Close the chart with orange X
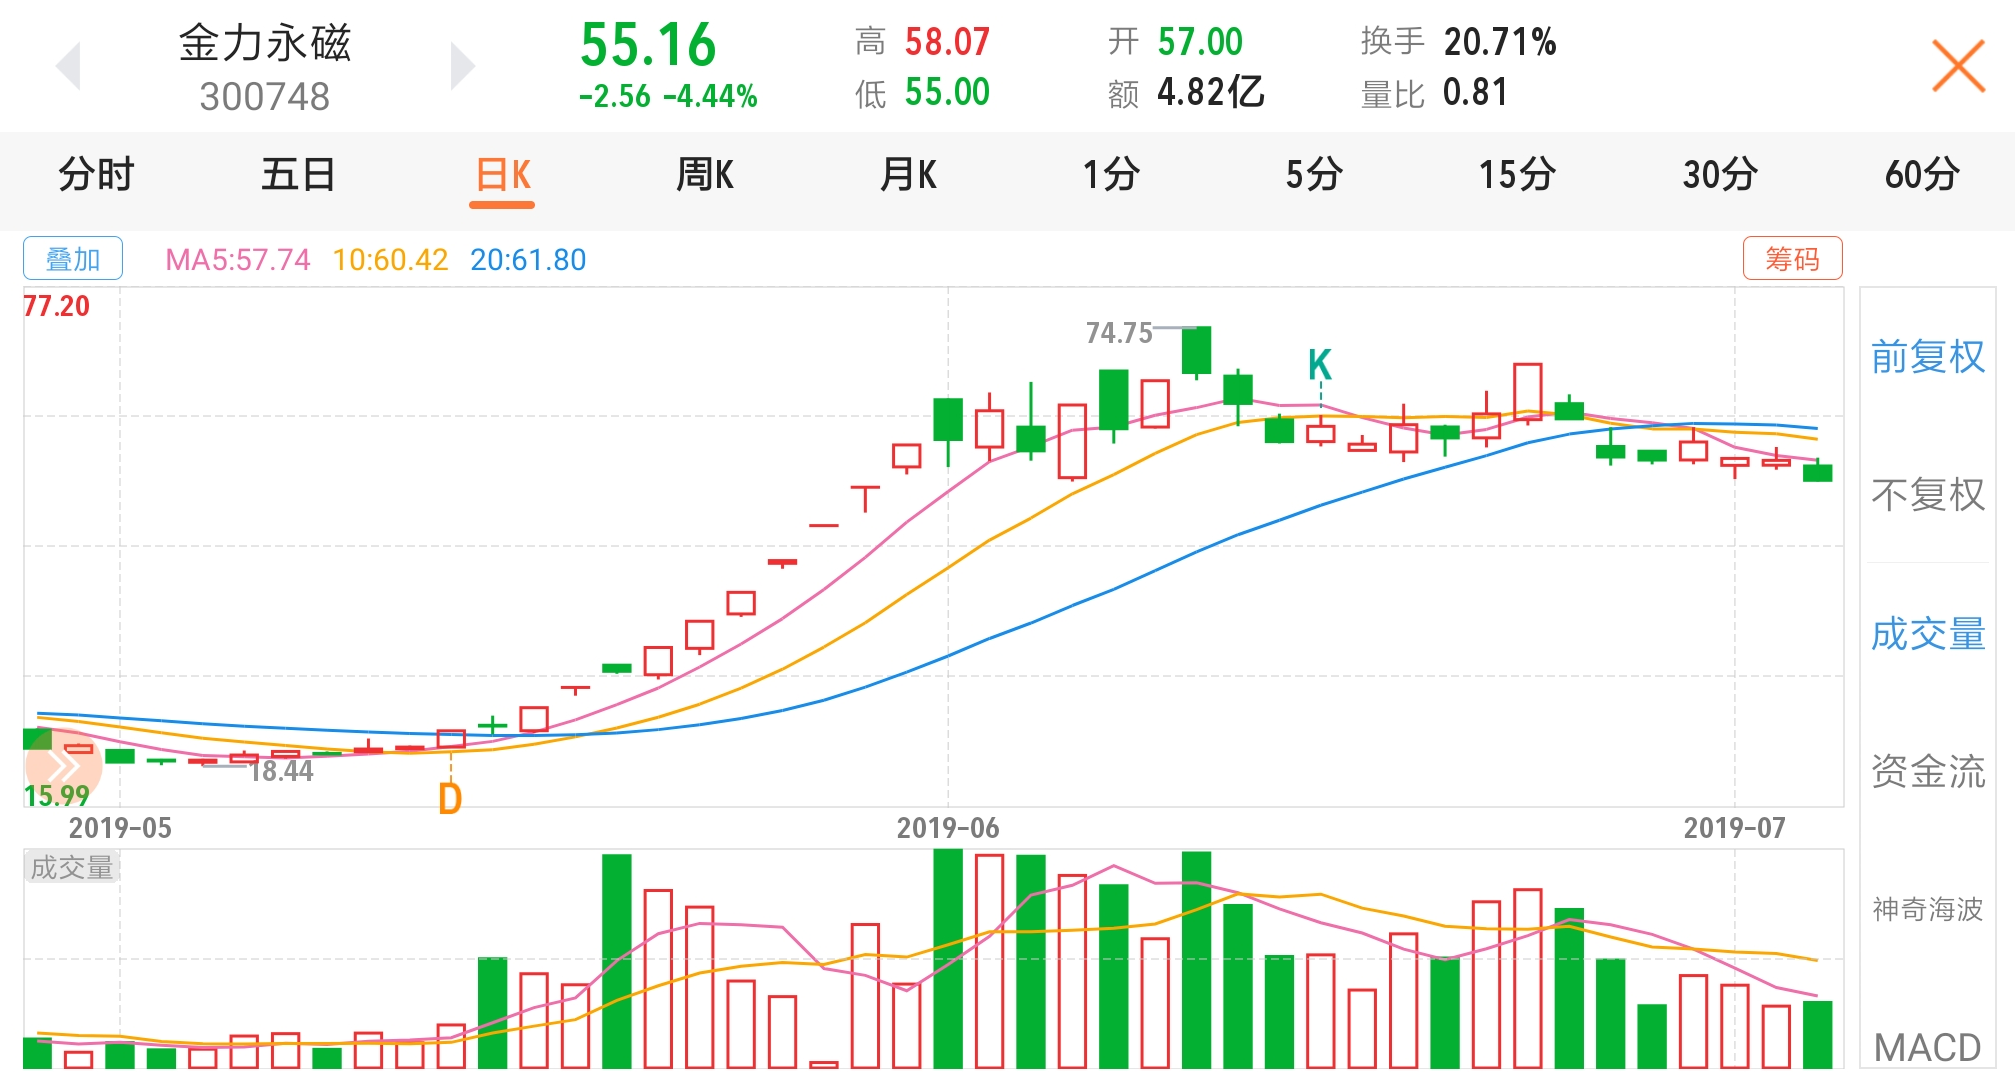Image resolution: width=2015 pixels, height=1080 pixels. 1958,67
